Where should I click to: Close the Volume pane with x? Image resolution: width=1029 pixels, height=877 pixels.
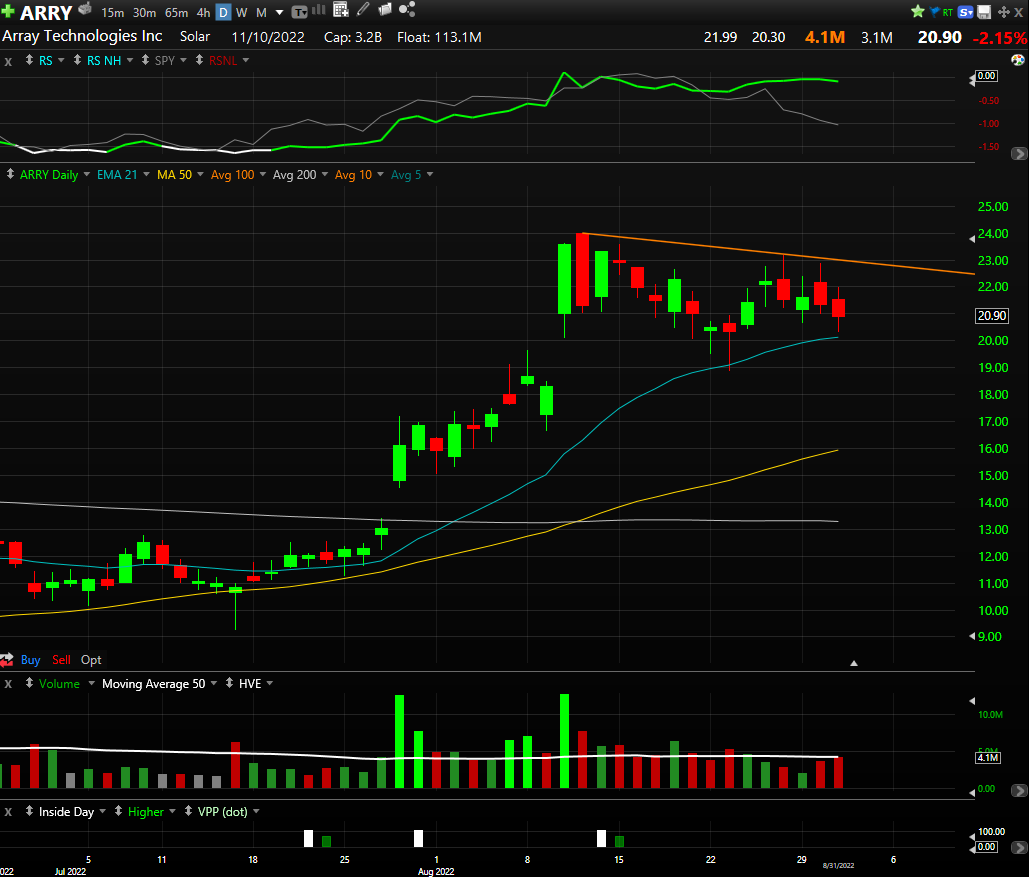point(8,684)
